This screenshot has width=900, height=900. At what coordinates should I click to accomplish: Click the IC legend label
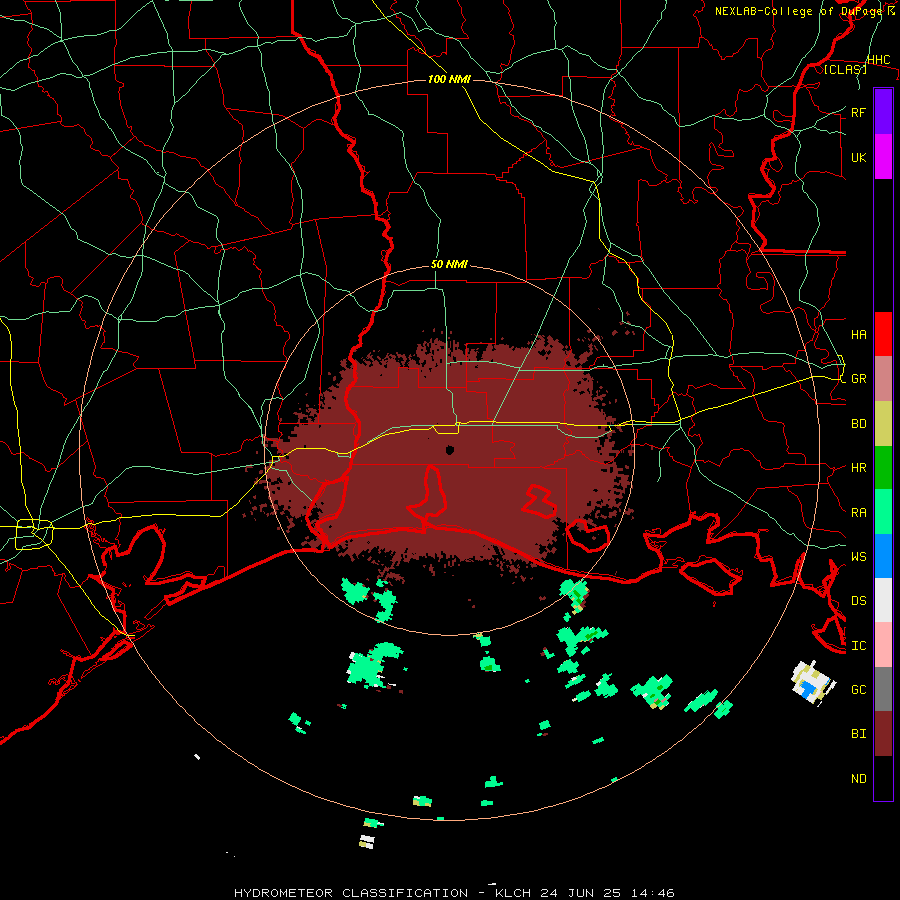pos(858,646)
